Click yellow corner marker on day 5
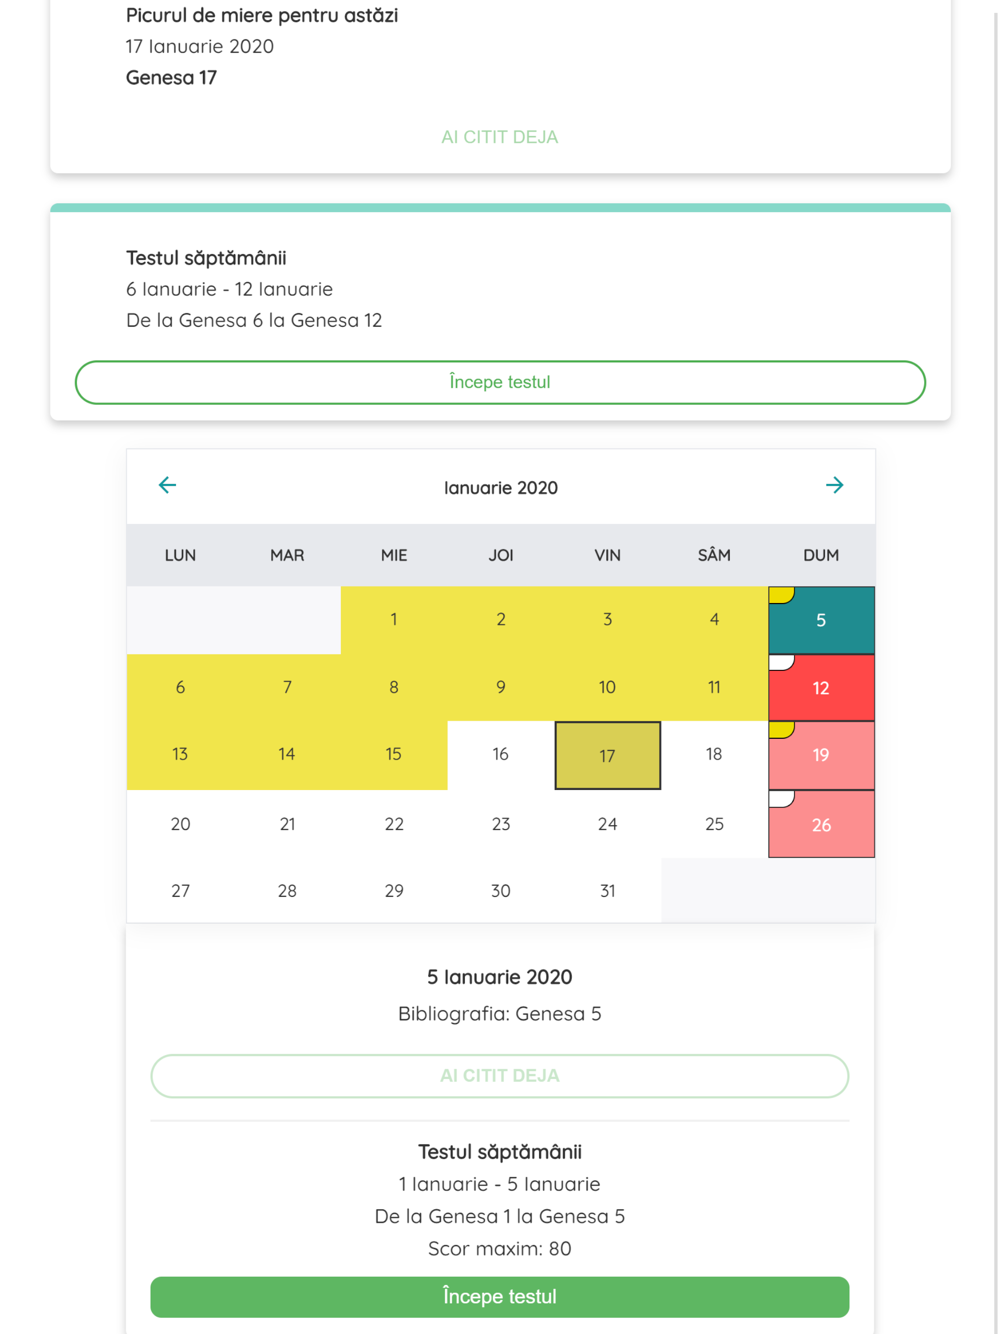 click(x=781, y=595)
